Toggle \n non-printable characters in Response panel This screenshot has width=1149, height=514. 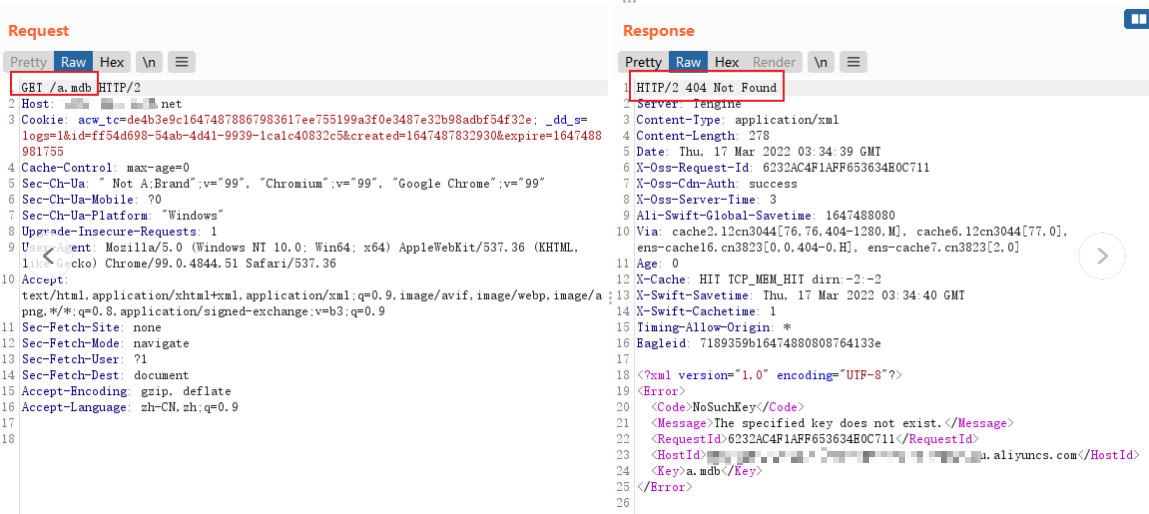pyautogui.click(x=820, y=62)
